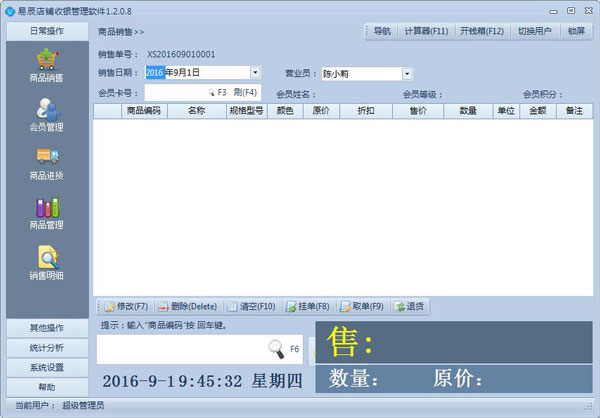The height and width of the screenshot is (418, 600).
Task: Click the 原价 column header
Action: [321, 111]
